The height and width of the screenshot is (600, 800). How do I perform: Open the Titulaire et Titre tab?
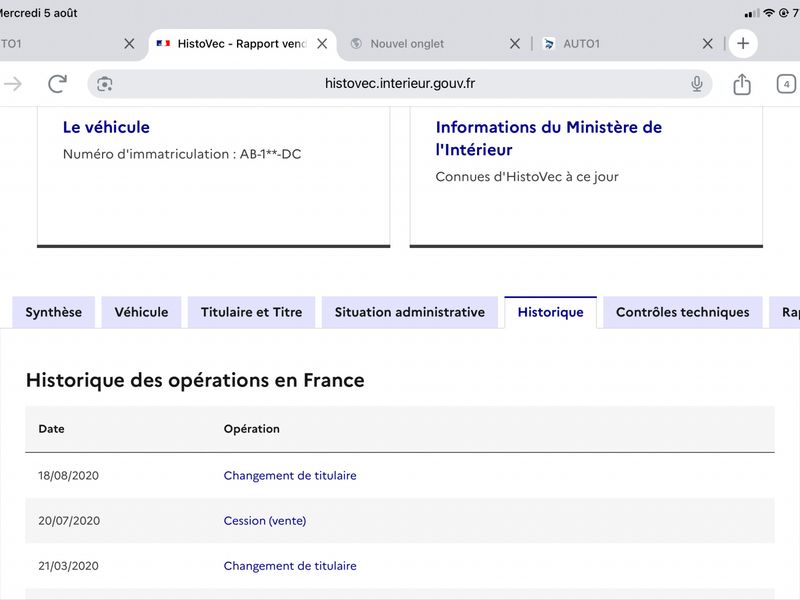click(x=252, y=312)
